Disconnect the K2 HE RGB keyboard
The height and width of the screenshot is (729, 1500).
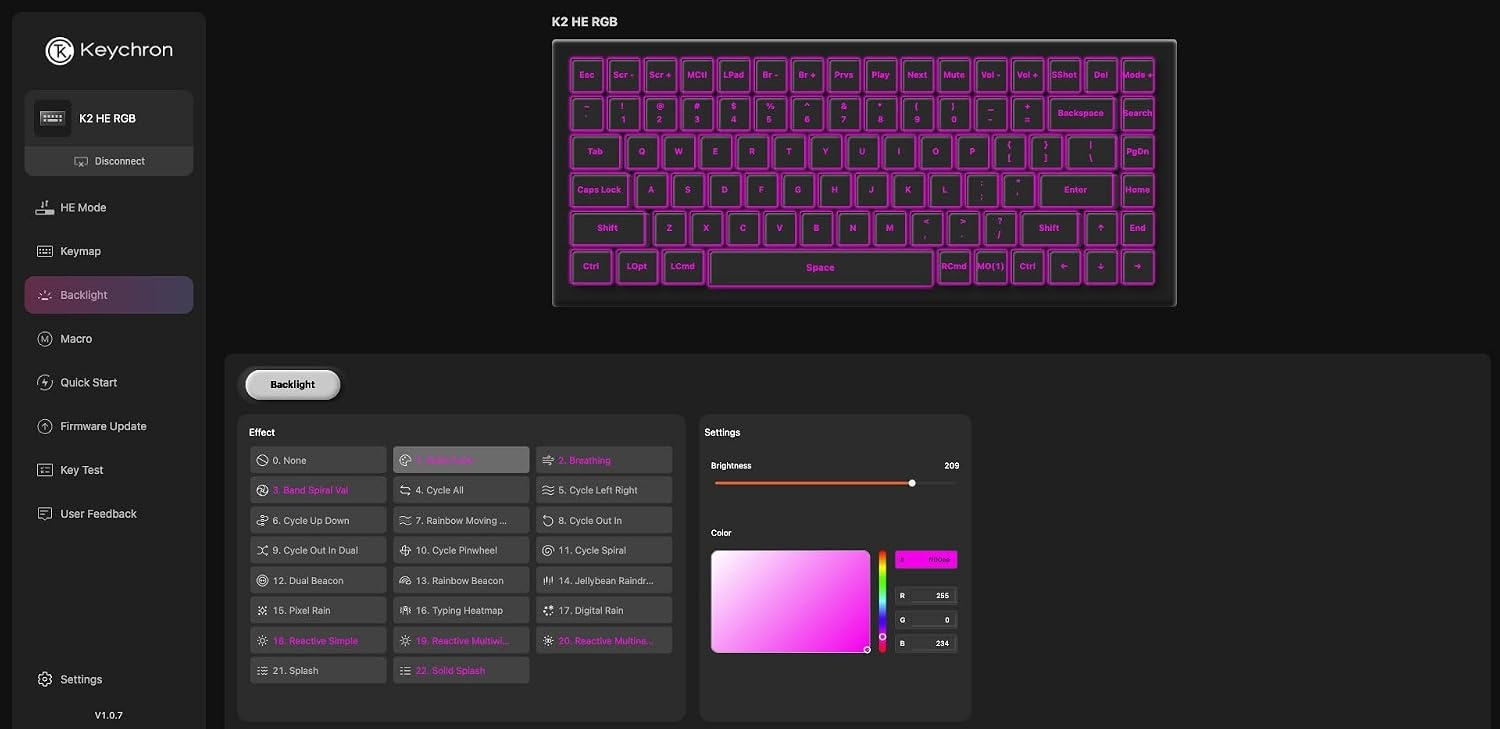tap(109, 161)
